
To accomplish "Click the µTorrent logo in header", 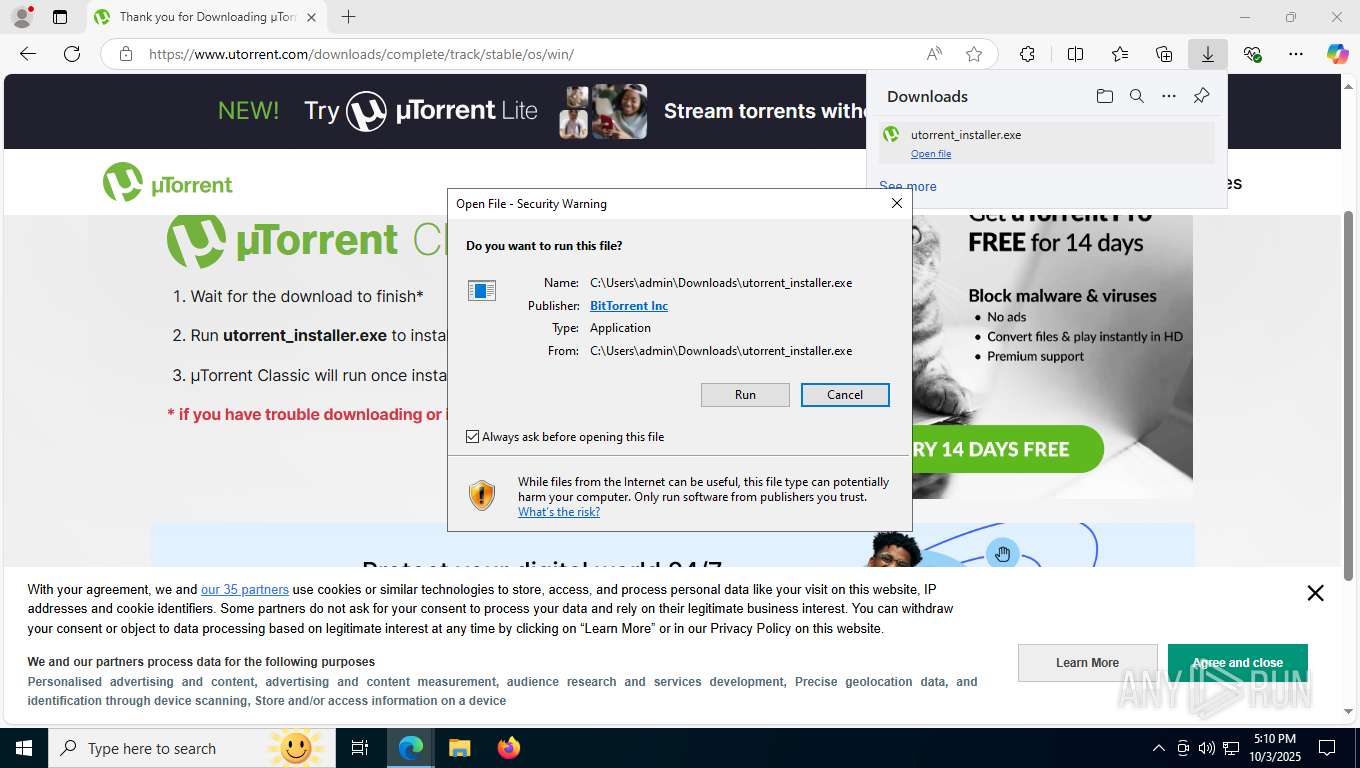I will click(167, 183).
